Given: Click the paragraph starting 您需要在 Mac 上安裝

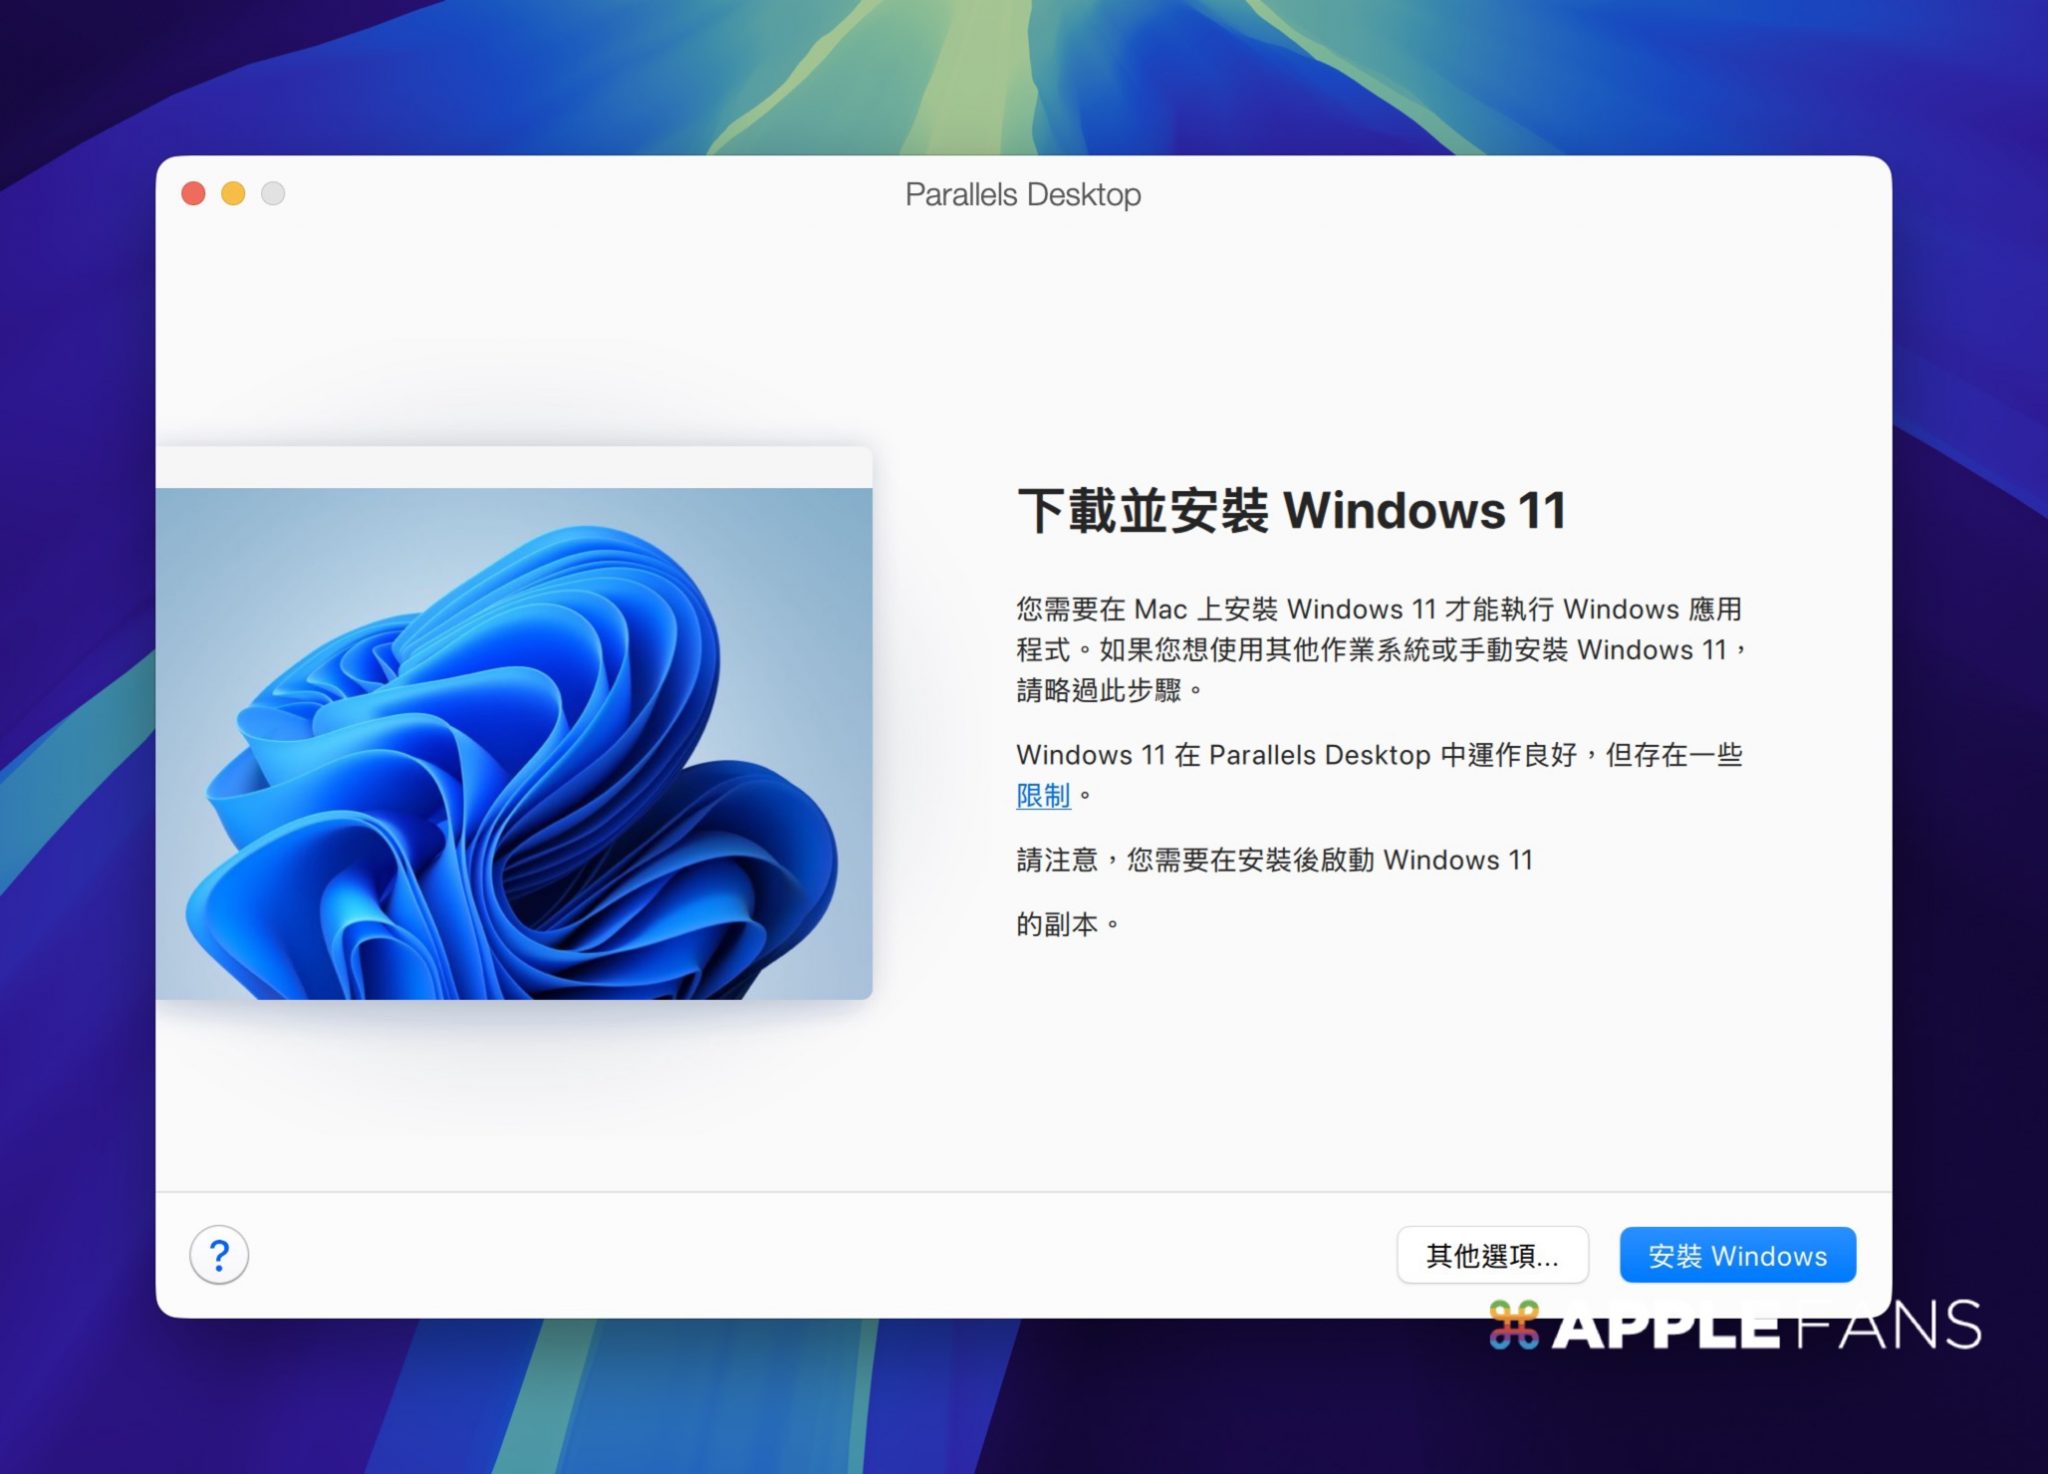Looking at the screenshot, I should [1378, 649].
